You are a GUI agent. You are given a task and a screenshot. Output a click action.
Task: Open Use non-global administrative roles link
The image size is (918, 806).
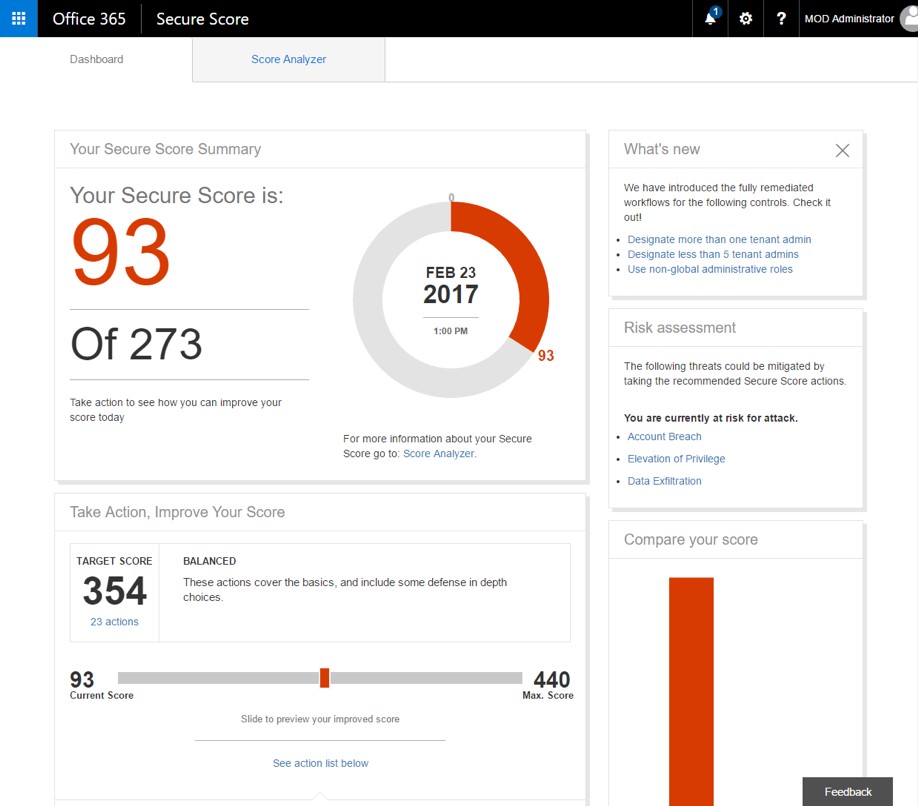tap(710, 269)
